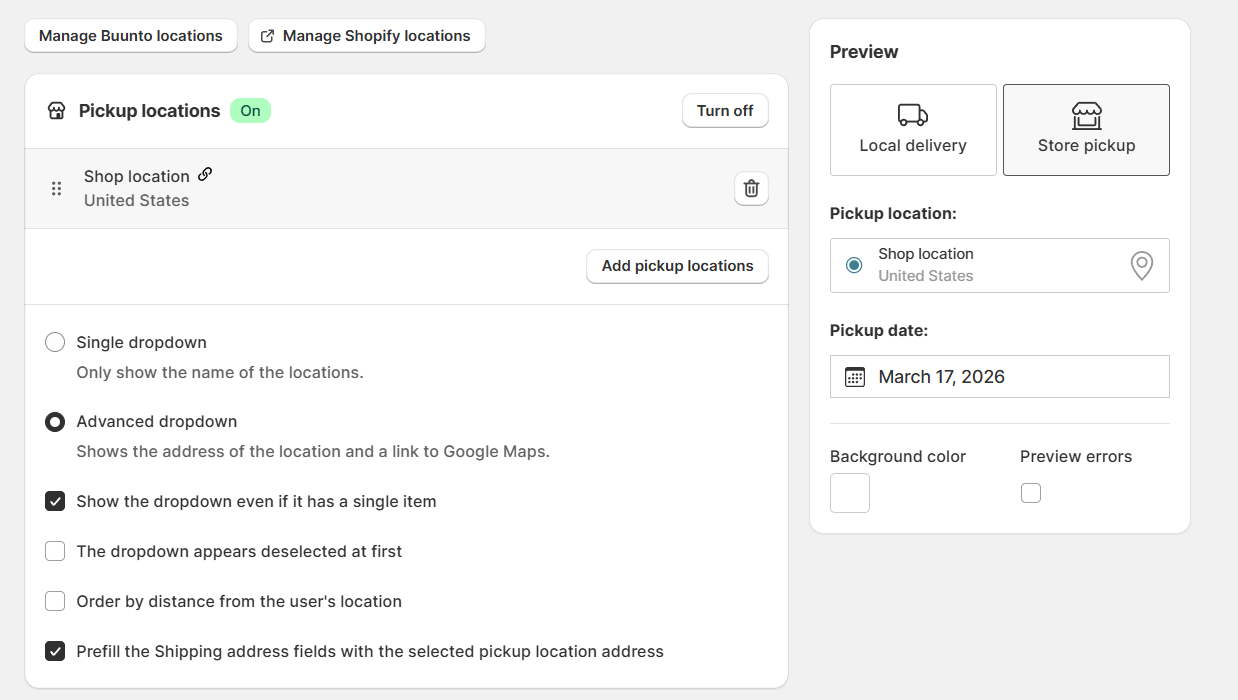This screenshot has width=1238, height=700.
Task: Click Manage Buunto locations button
Action: coord(131,36)
